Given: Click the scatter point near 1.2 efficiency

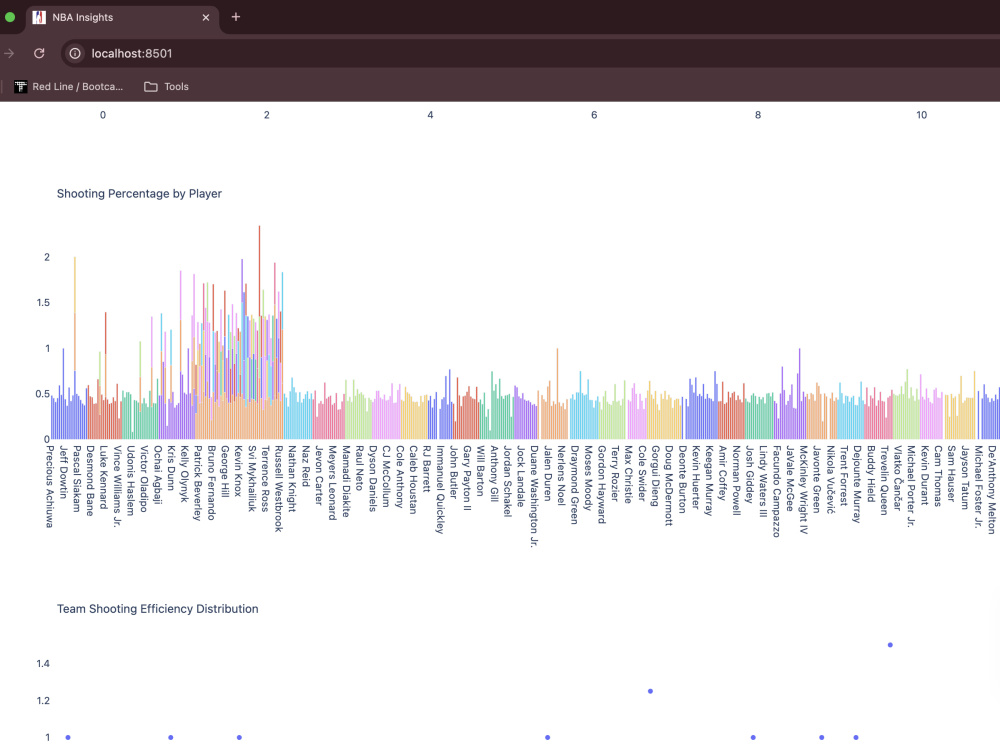Looking at the screenshot, I should tap(651, 691).
